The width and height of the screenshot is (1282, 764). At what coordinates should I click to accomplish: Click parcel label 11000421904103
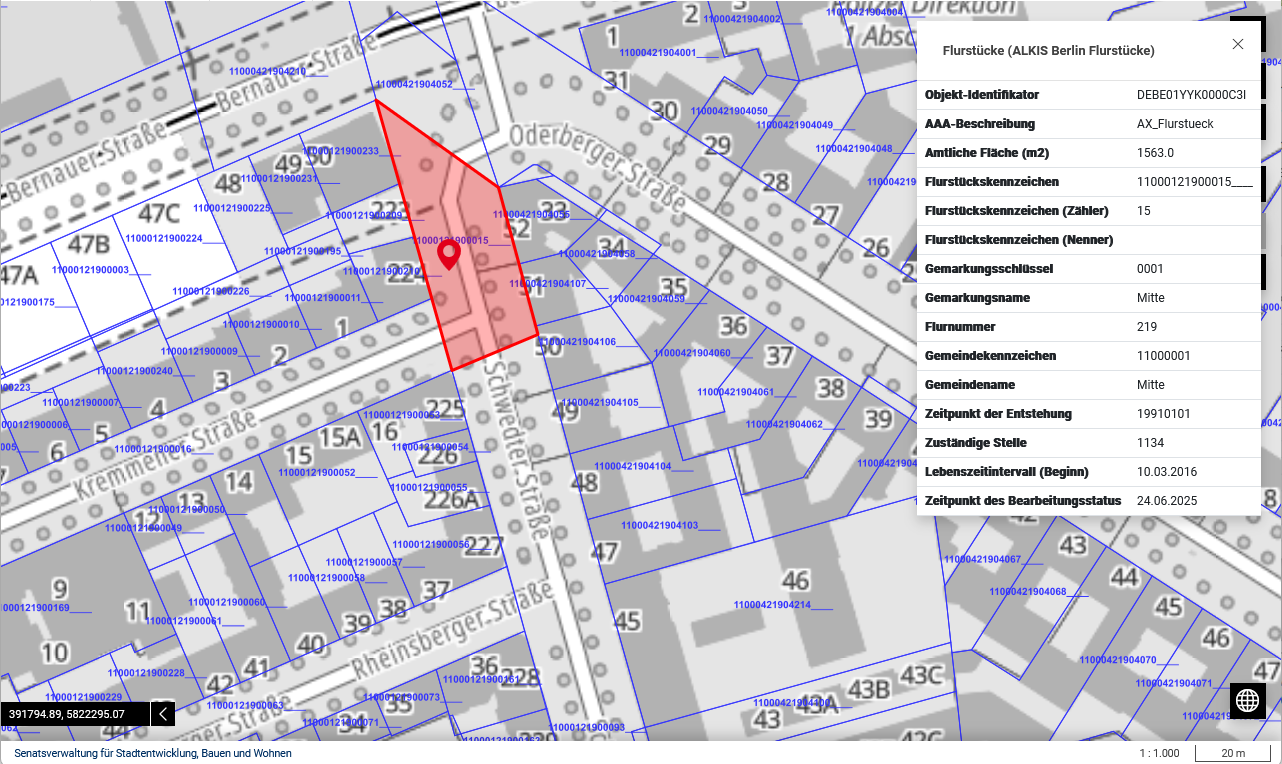(x=659, y=525)
